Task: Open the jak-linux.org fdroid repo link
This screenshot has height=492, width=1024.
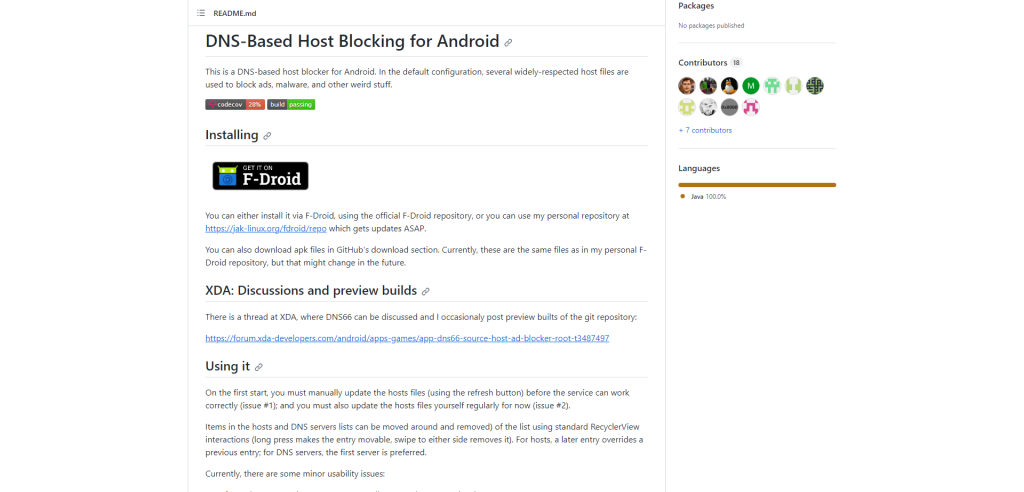Action: click(266, 229)
